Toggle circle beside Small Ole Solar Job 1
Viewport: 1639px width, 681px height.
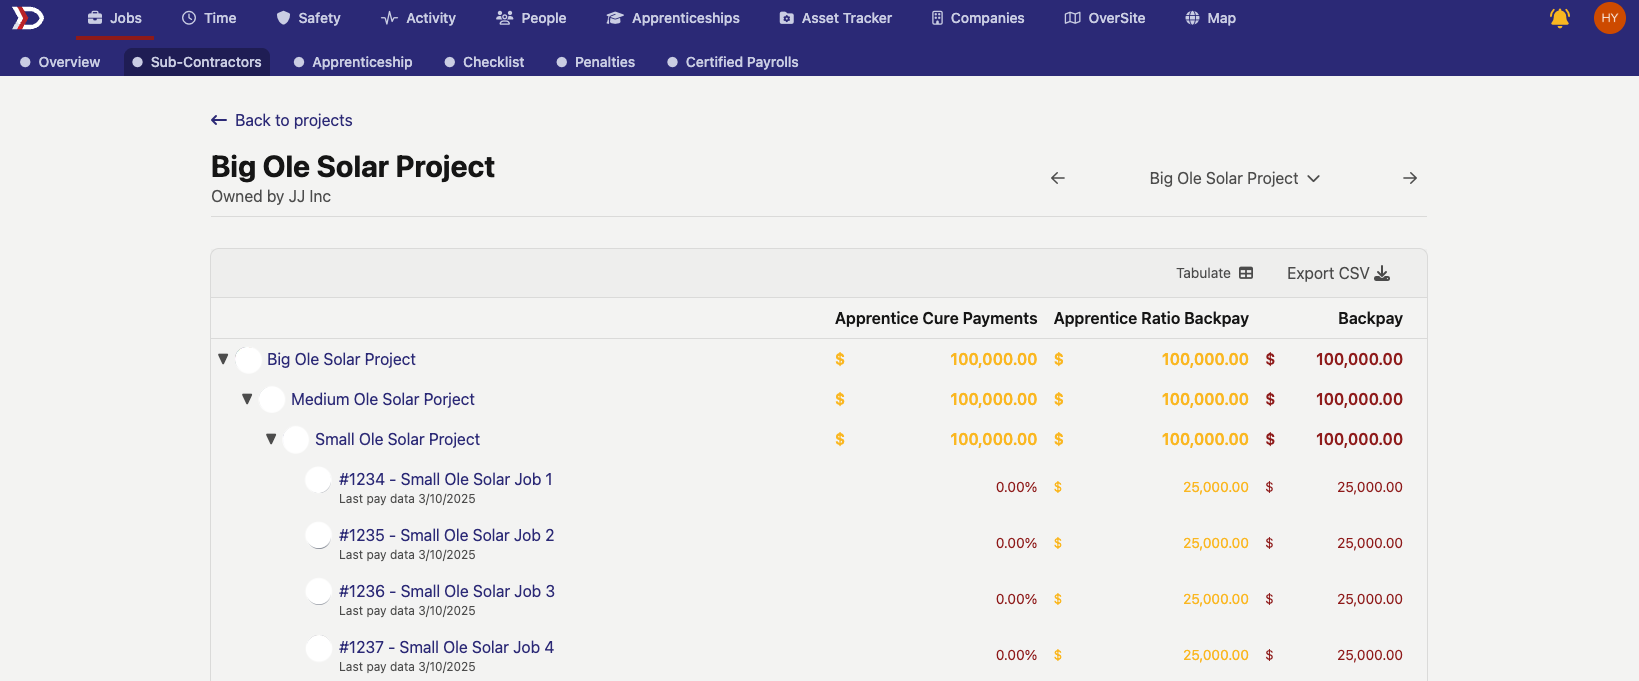pos(318,480)
